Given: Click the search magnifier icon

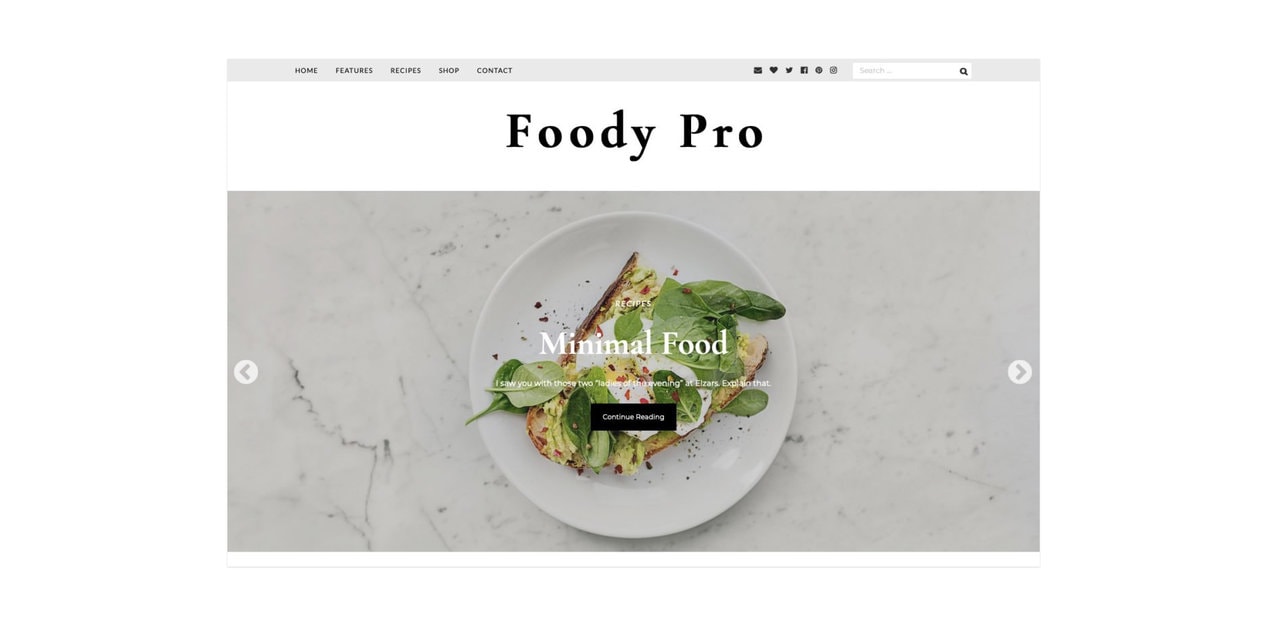Looking at the screenshot, I should [964, 71].
